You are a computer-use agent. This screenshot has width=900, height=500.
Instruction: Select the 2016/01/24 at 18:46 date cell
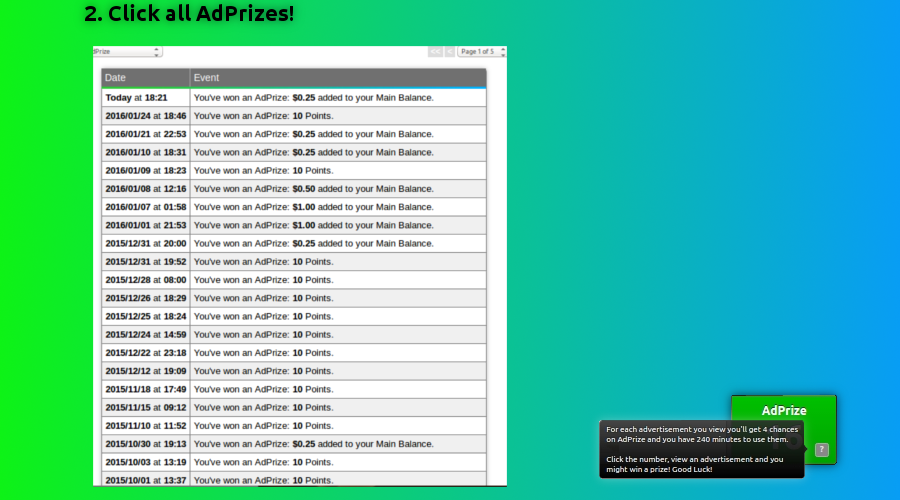[146, 116]
